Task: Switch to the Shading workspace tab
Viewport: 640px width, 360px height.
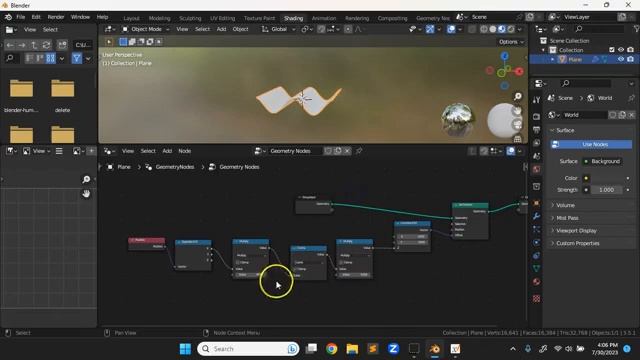Action: pos(293,18)
